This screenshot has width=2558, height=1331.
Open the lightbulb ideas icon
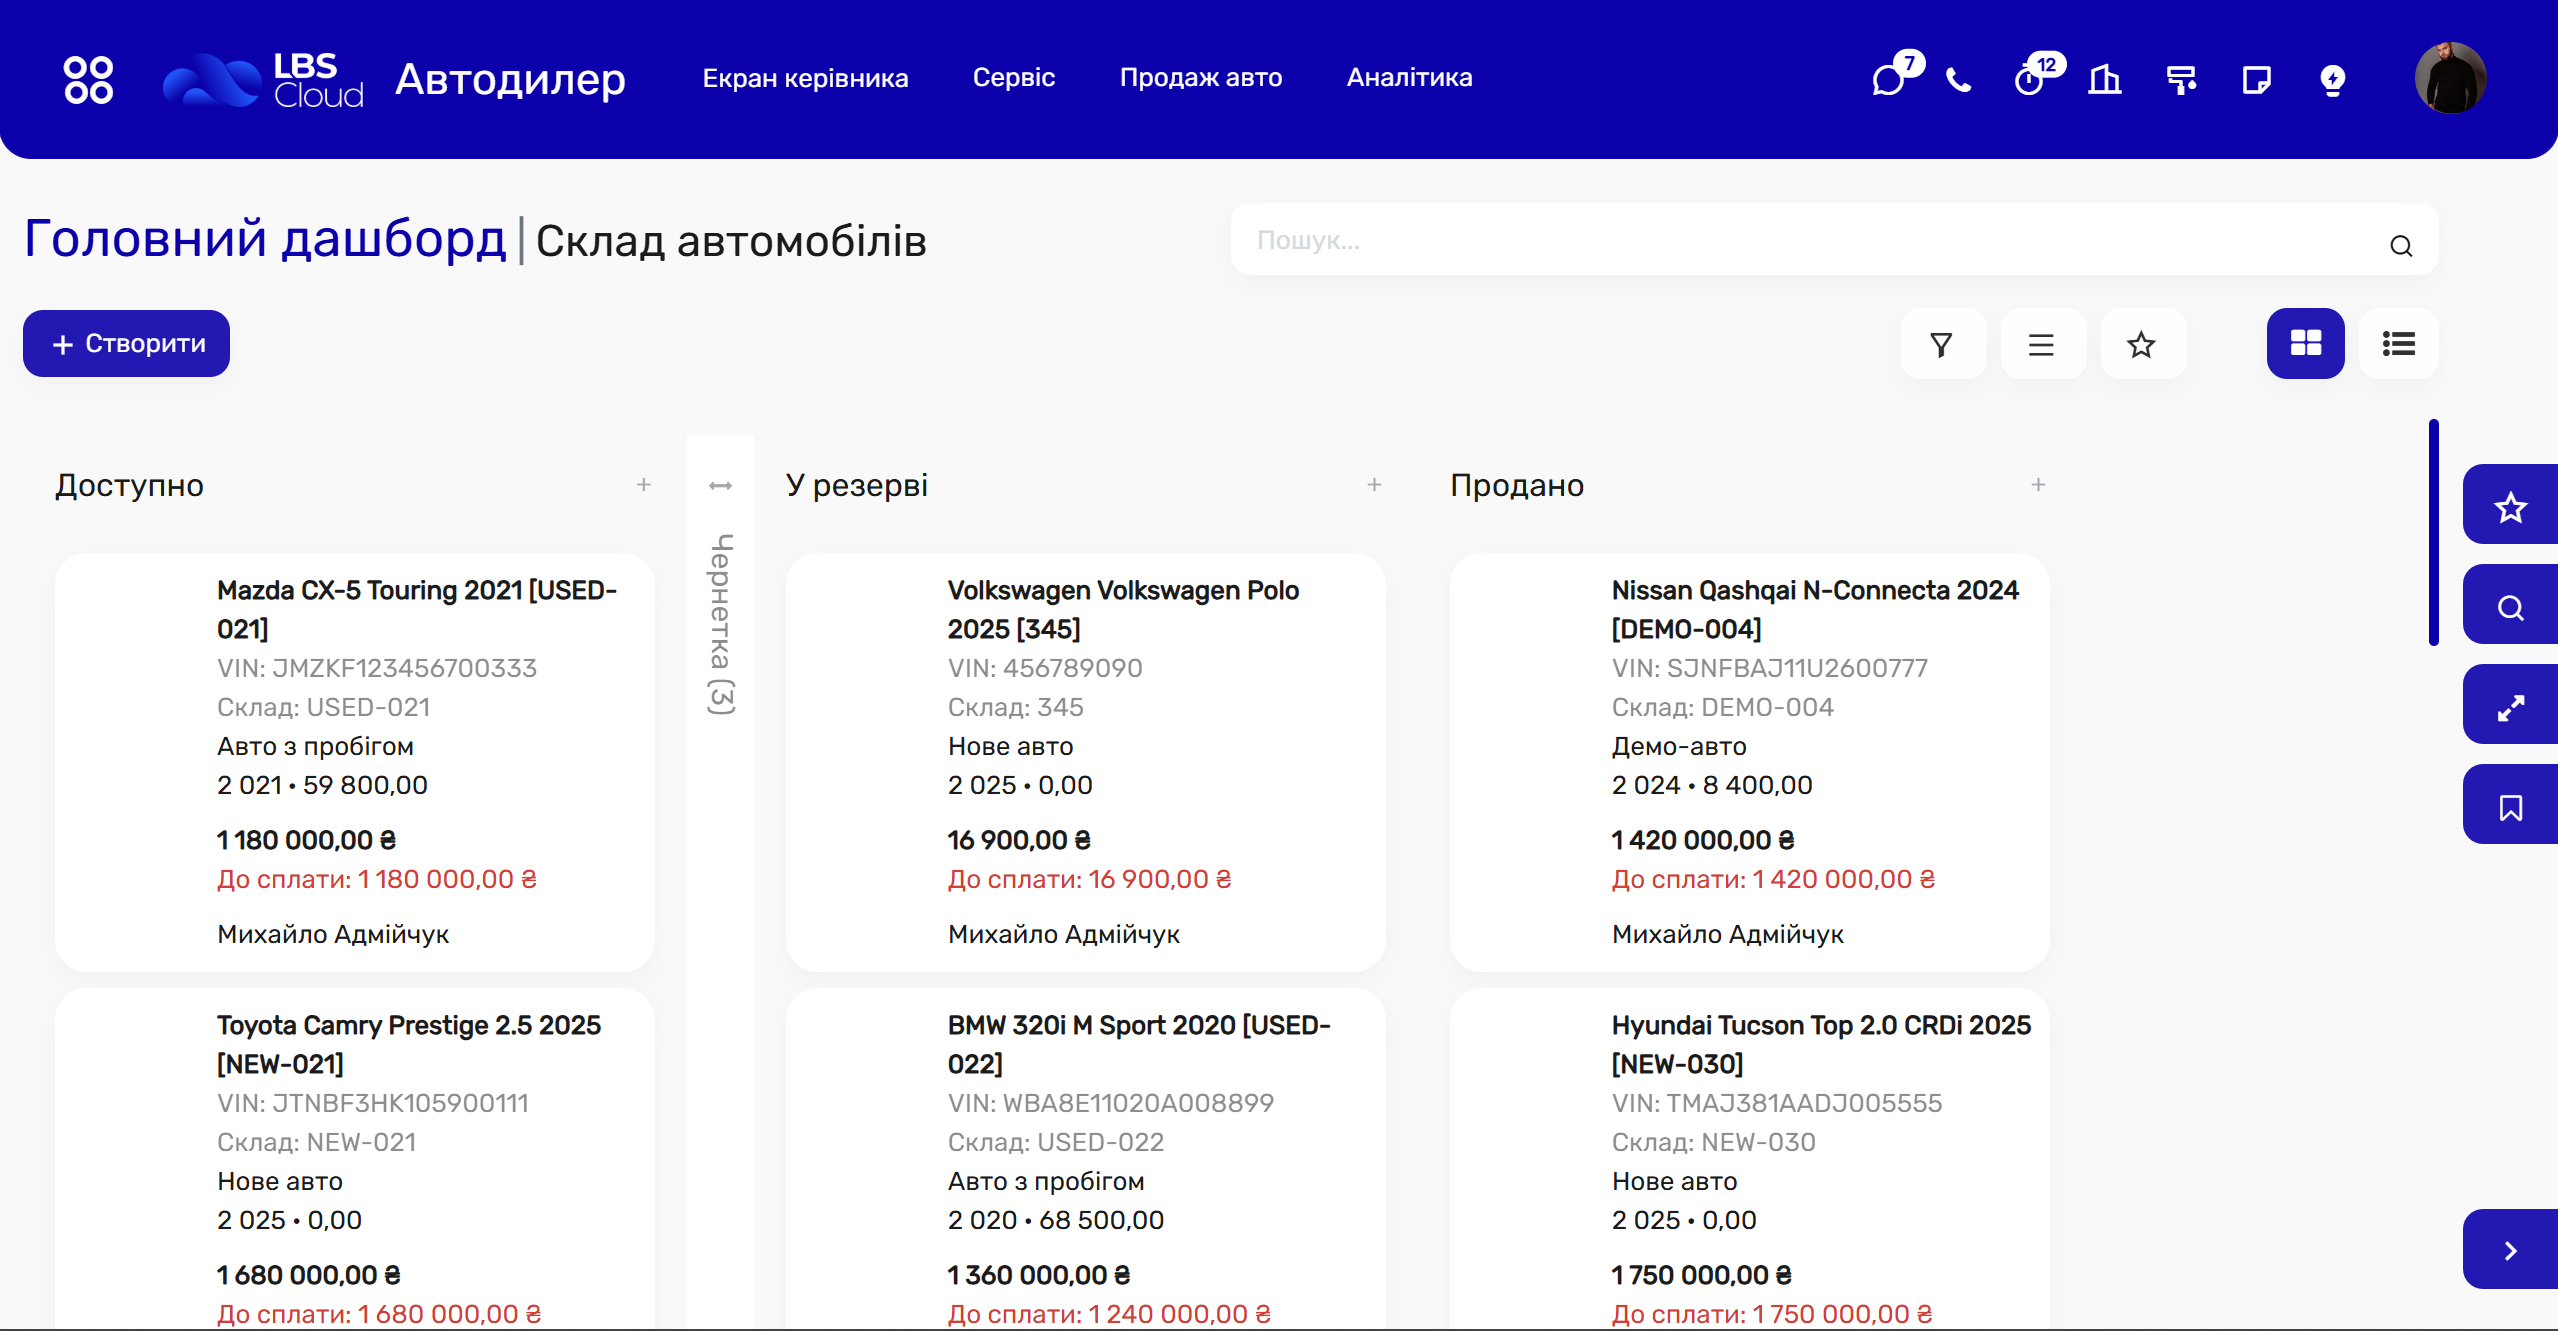point(2333,80)
